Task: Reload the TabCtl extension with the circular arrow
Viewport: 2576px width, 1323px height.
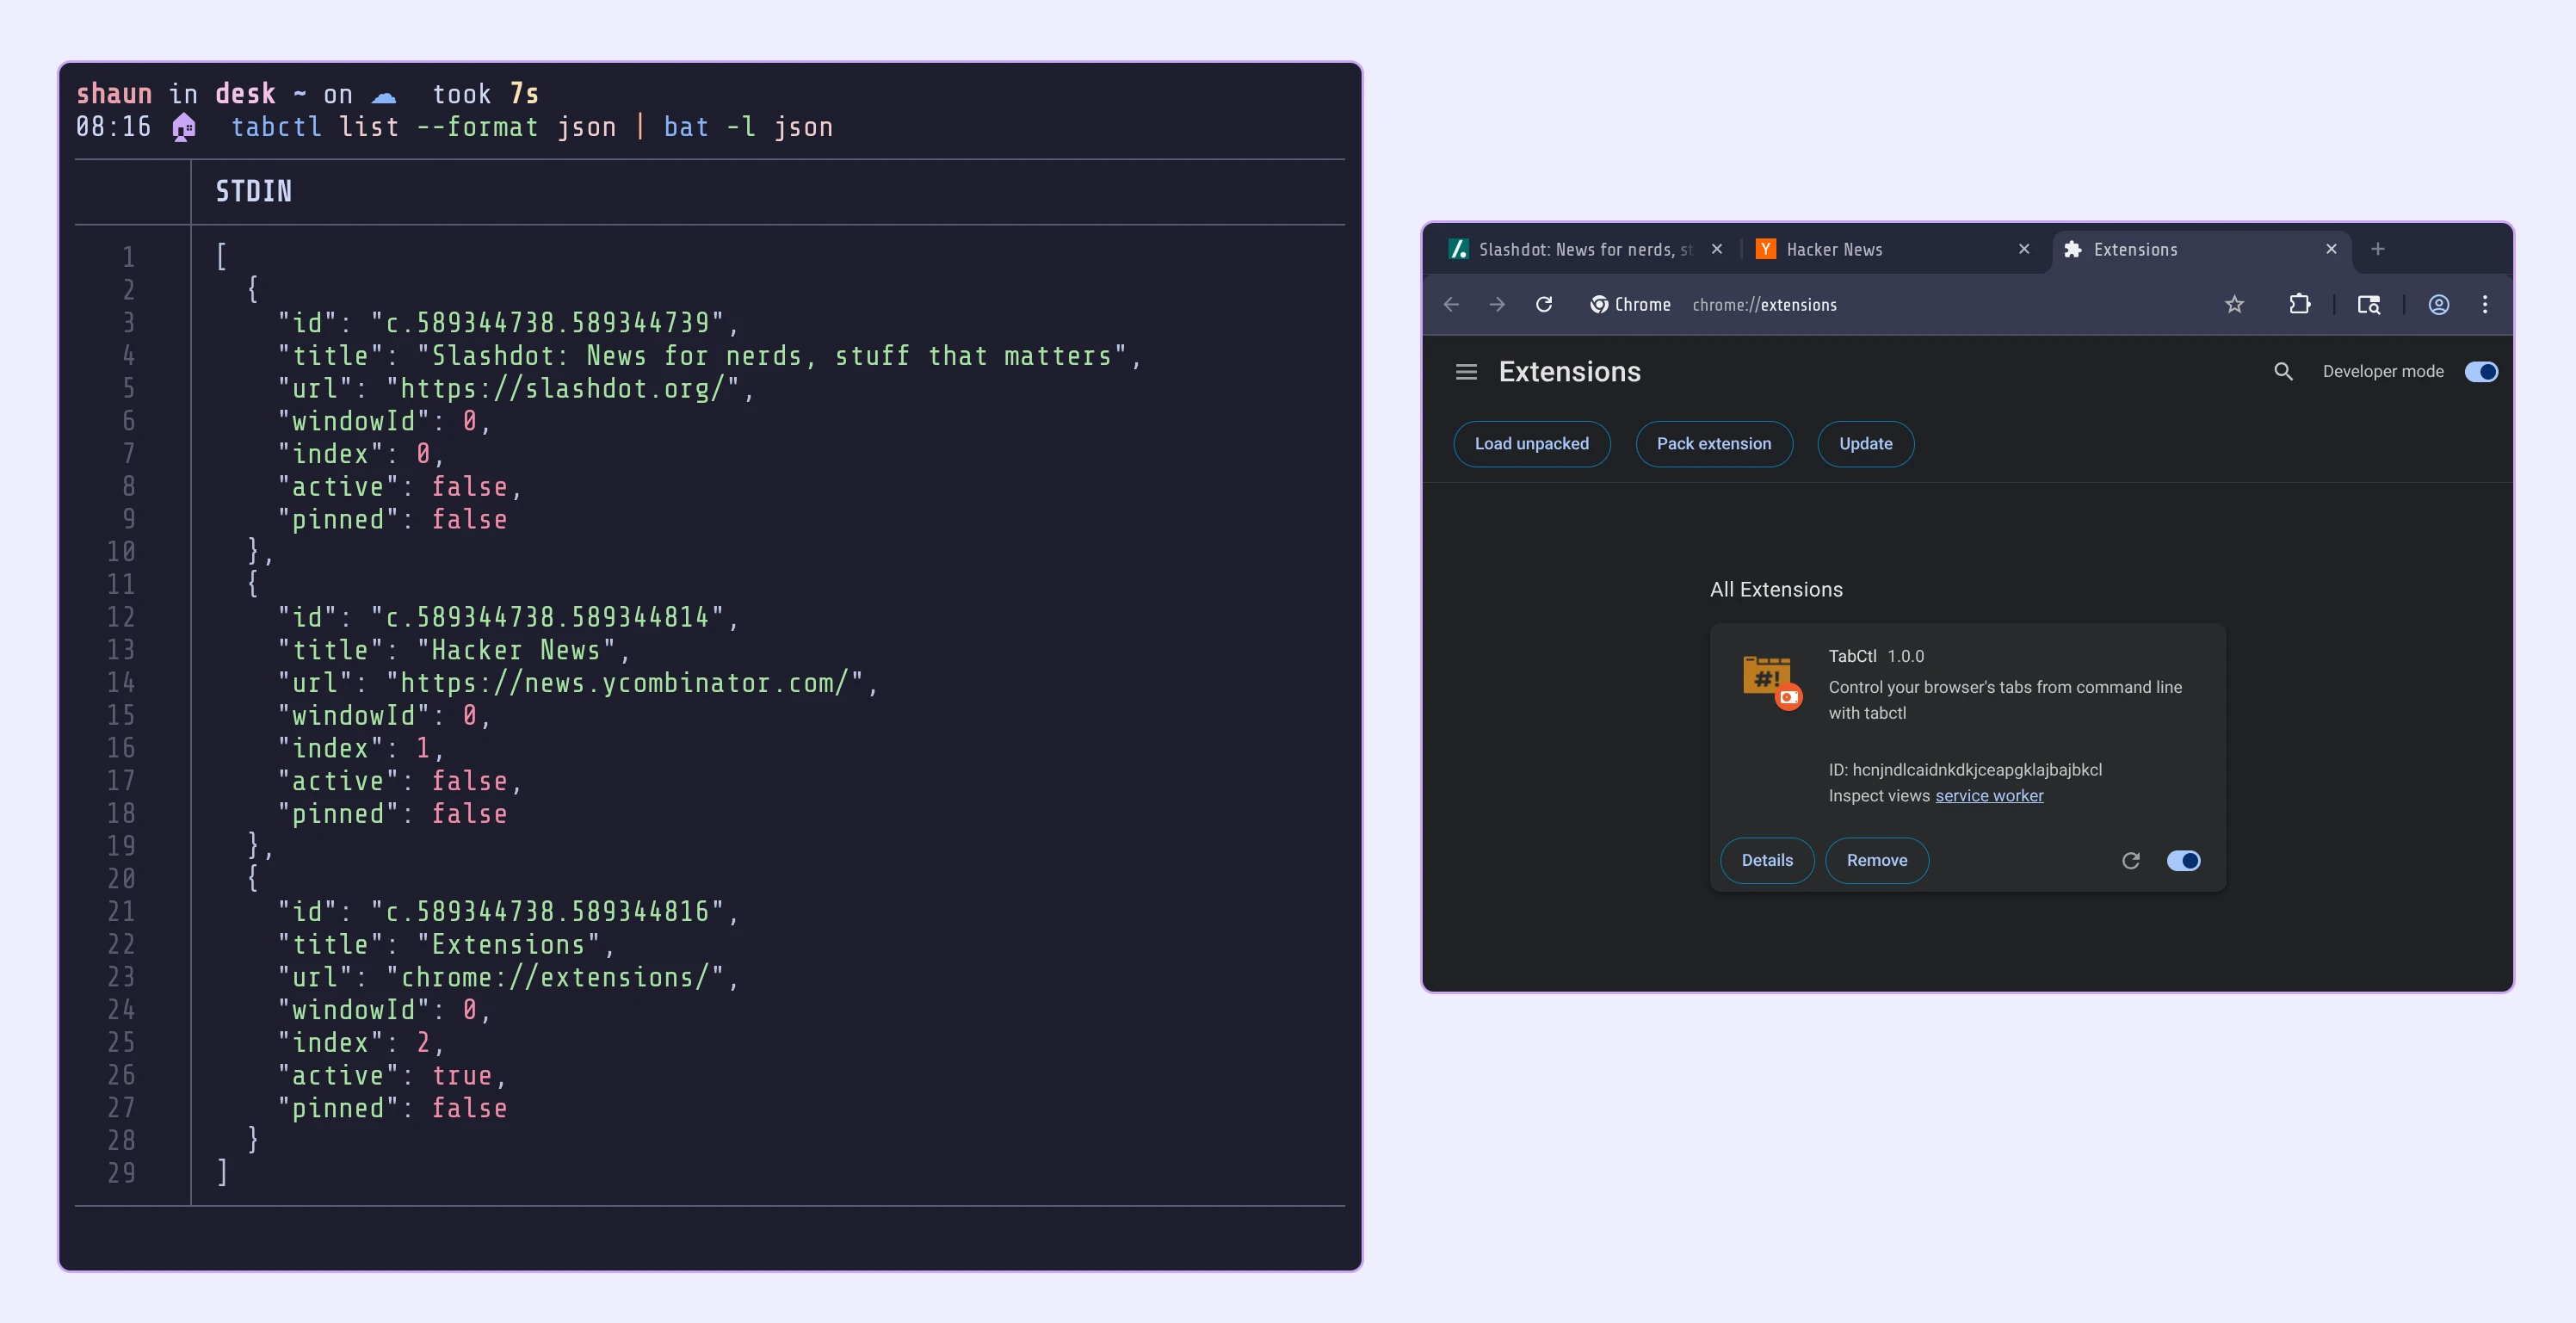Action: tap(2131, 860)
